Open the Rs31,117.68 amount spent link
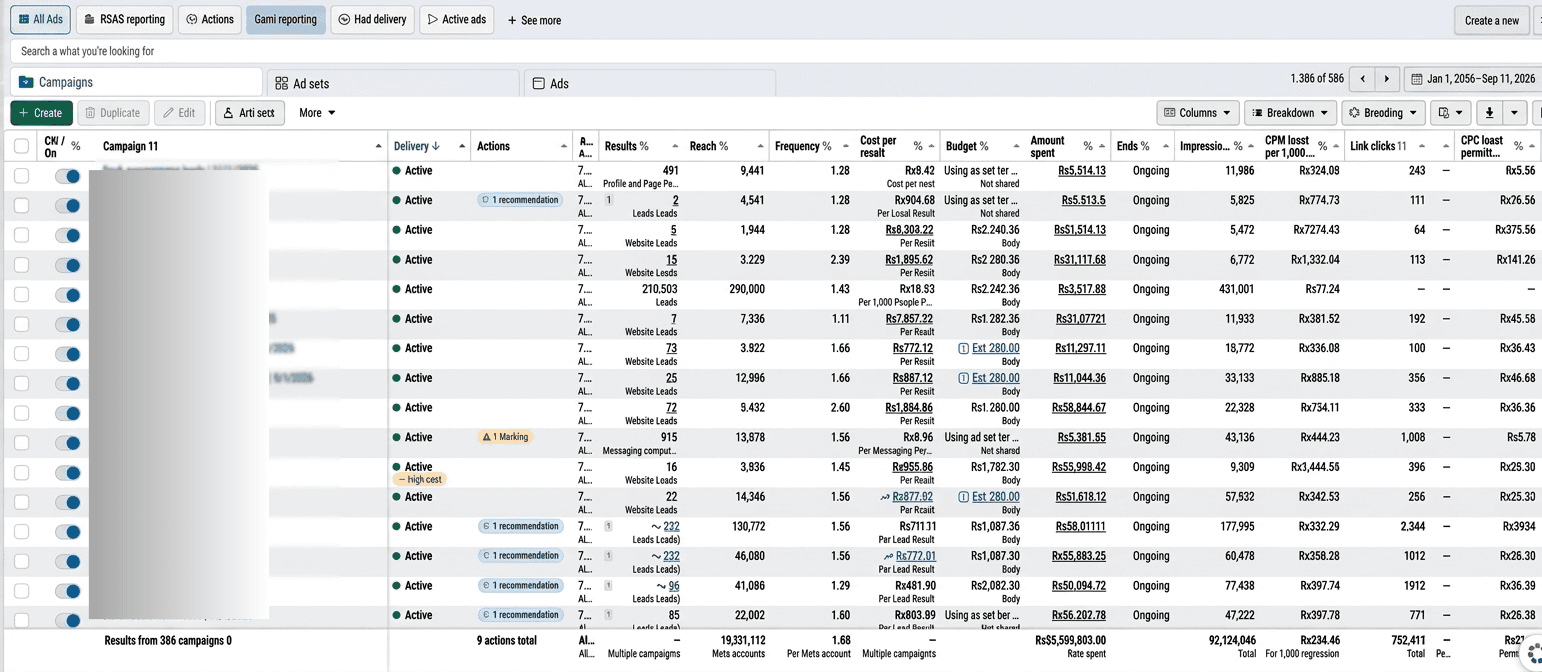The width and height of the screenshot is (1542, 672). click(1079, 260)
